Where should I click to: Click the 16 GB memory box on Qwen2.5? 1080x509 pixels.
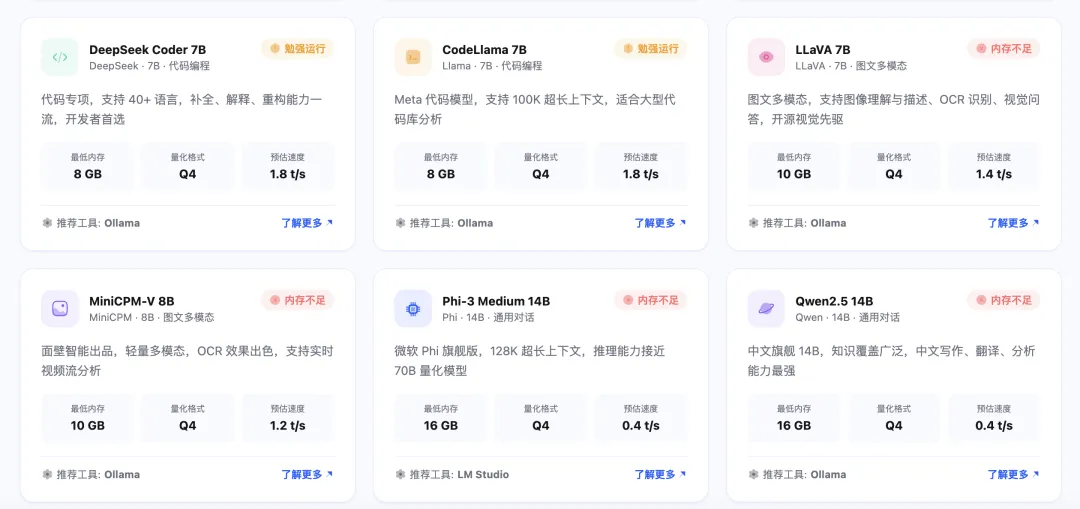pos(794,417)
